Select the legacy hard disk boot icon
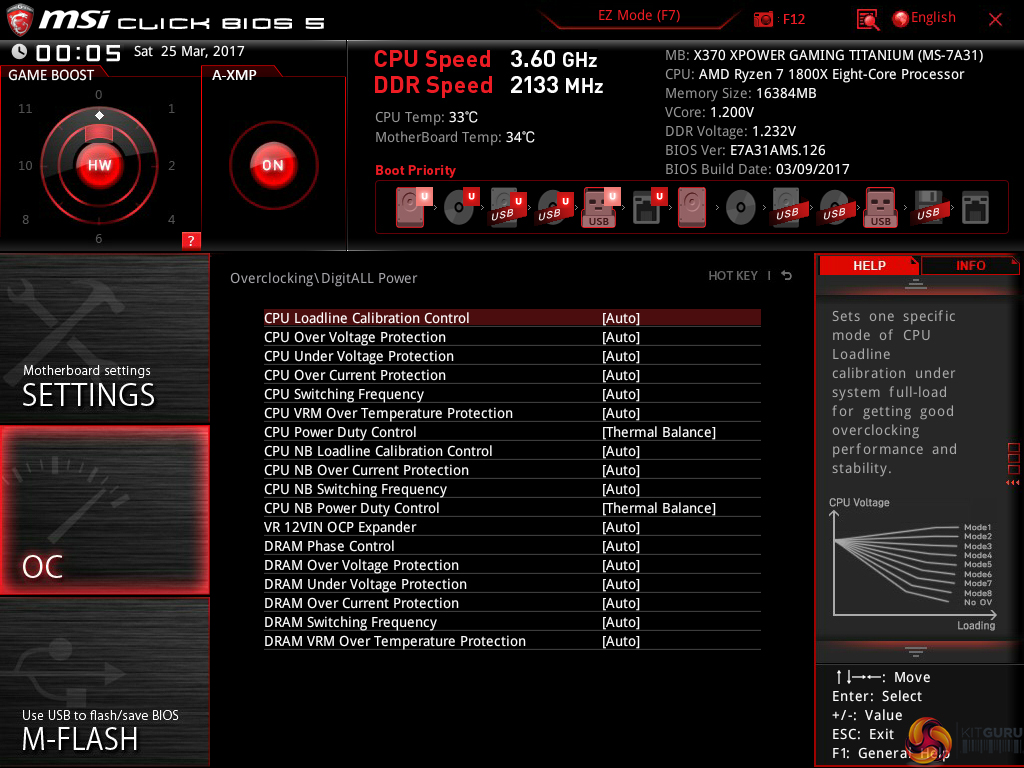Viewport: 1024px width, 768px height. point(692,207)
